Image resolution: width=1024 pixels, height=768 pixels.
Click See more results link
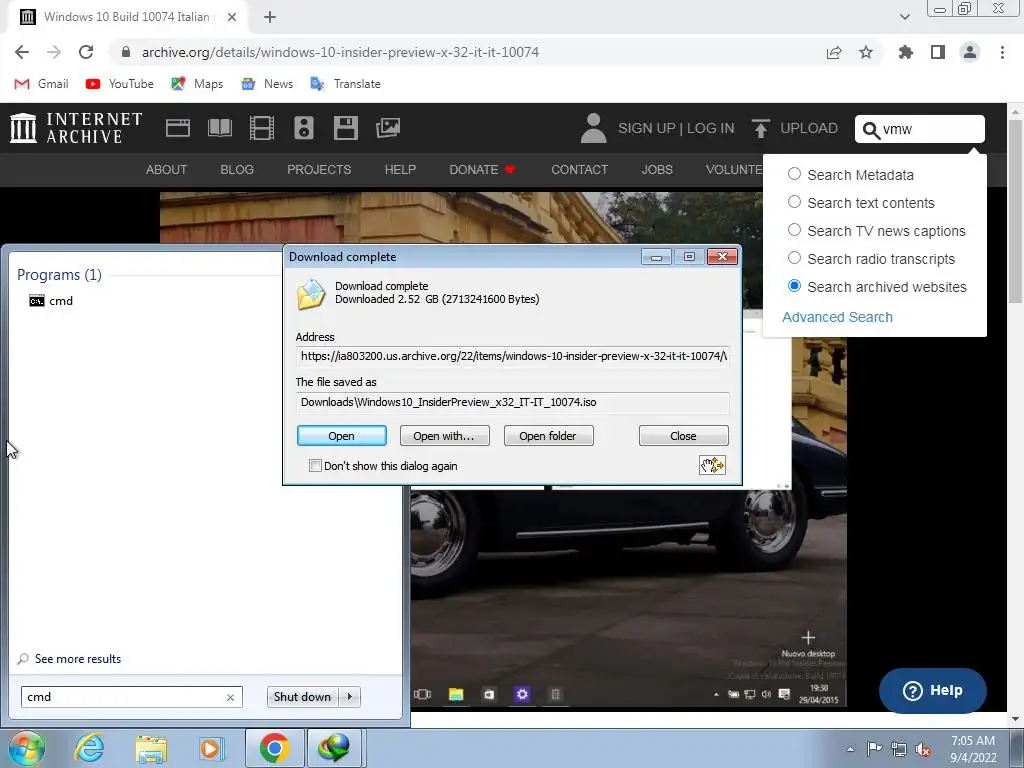click(78, 659)
